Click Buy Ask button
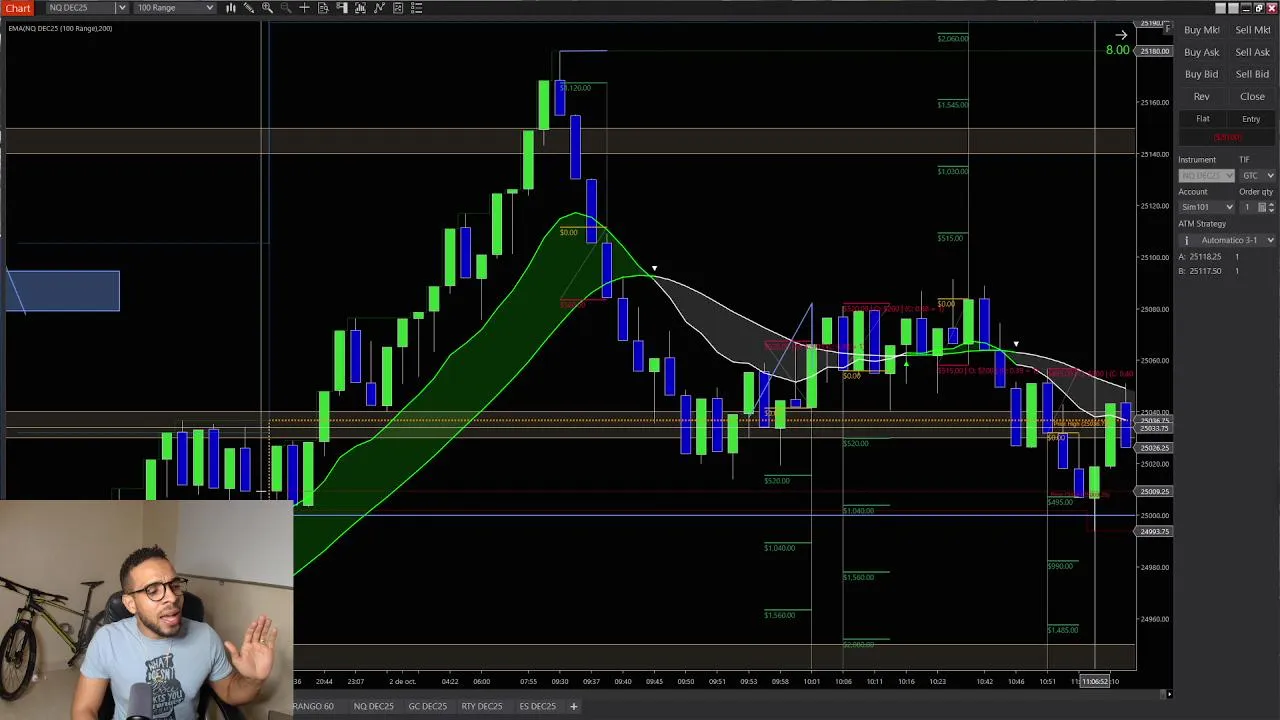Image resolution: width=1280 pixels, height=720 pixels. click(x=1201, y=52)
